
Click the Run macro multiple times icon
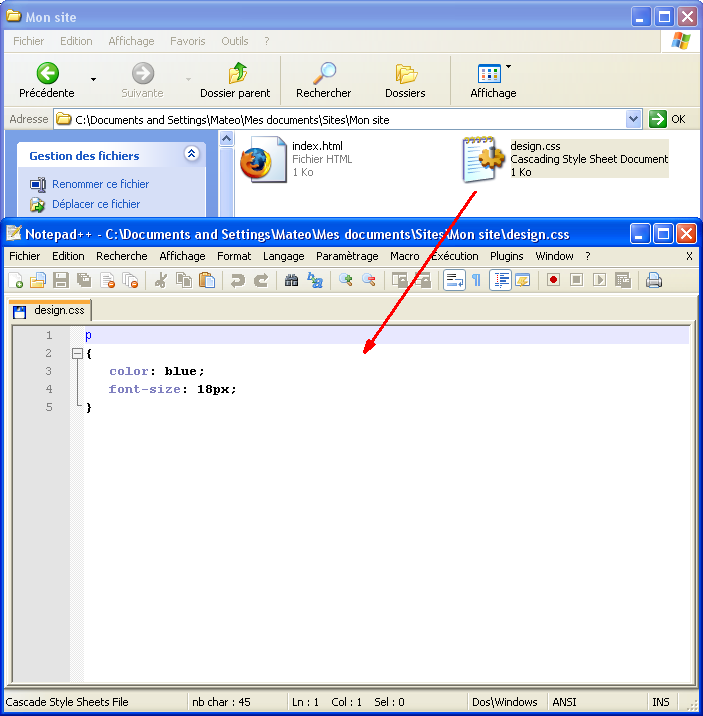point(623,280)
